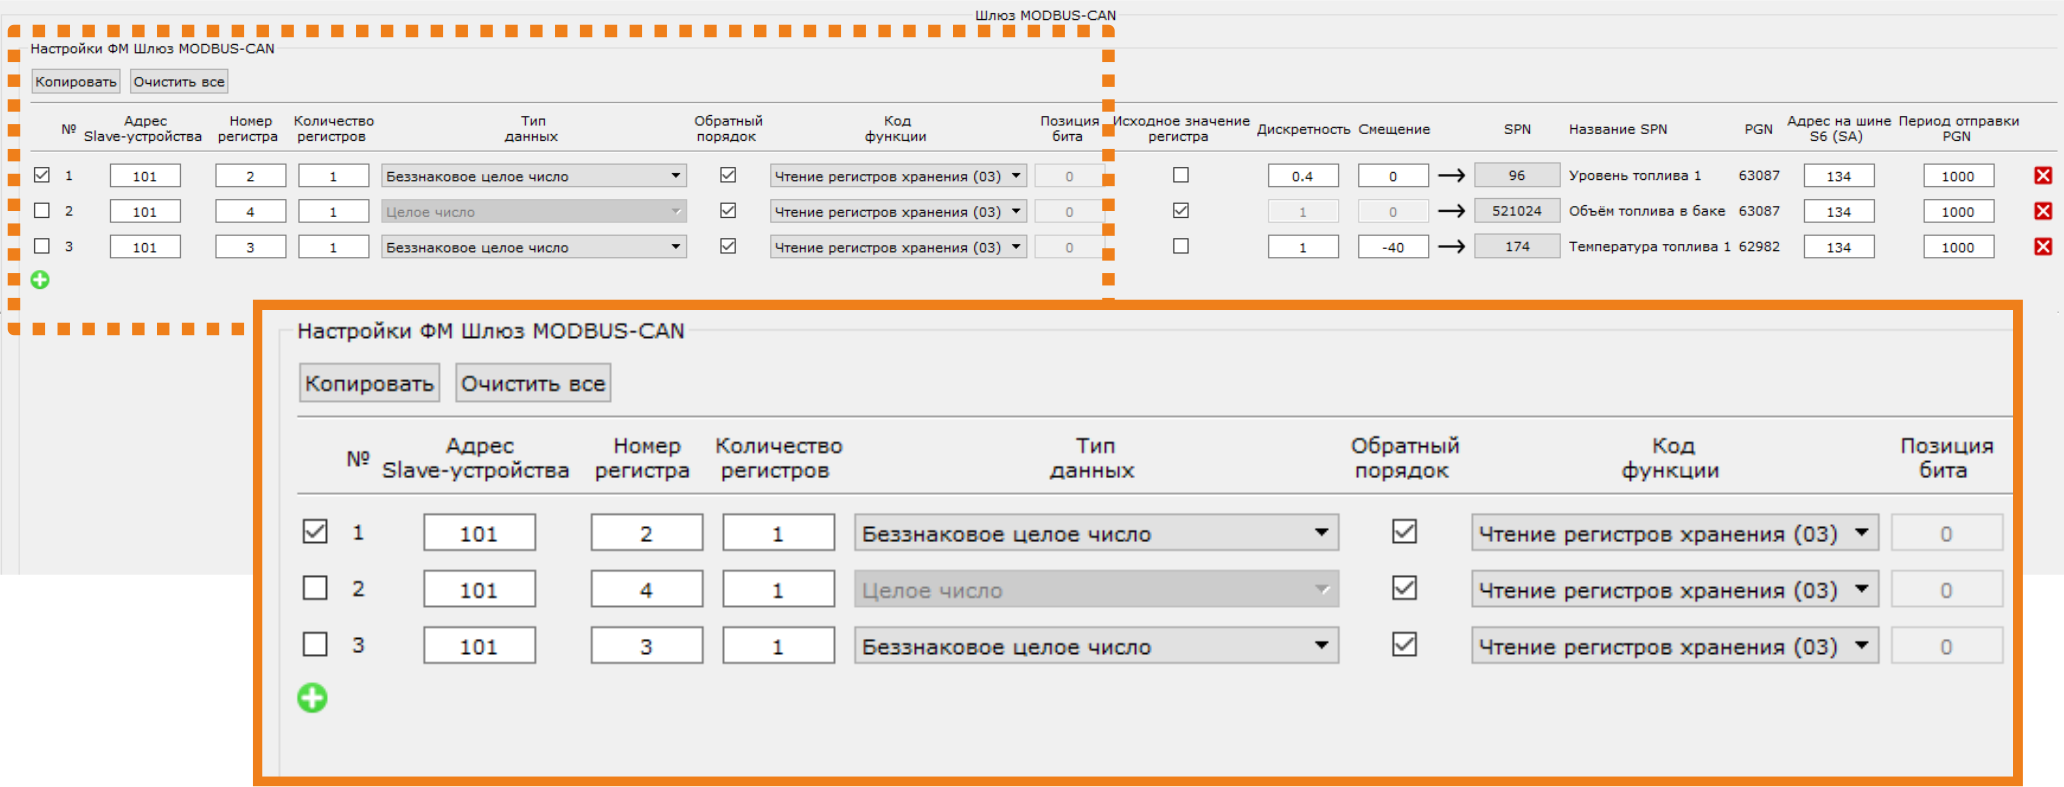Image resolution: width=2064 pixels, height=787 pixels.
Task: Click the arrow icon before SPN value 521024
Action: [1450, 211]
